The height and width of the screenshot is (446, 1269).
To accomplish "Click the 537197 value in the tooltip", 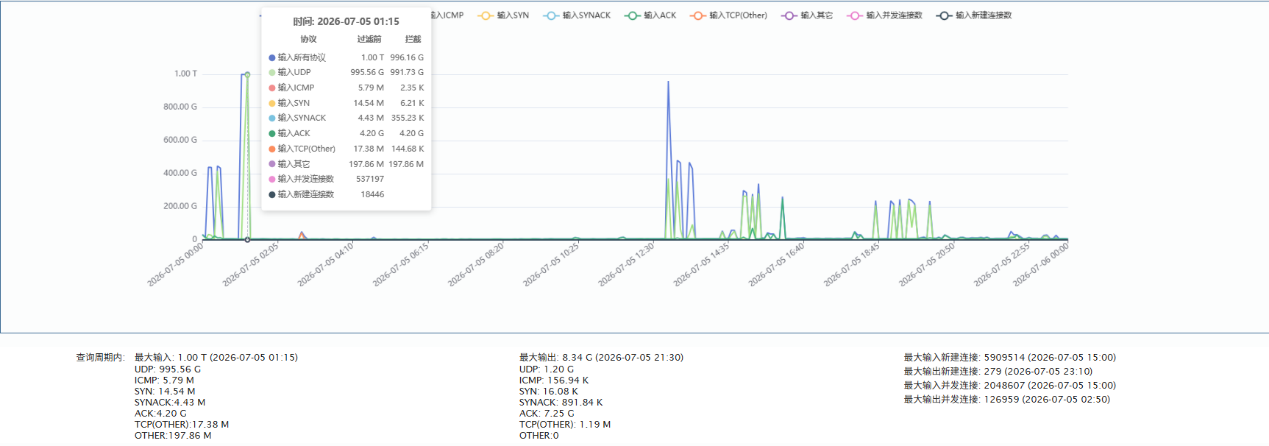I will point(368,178).
